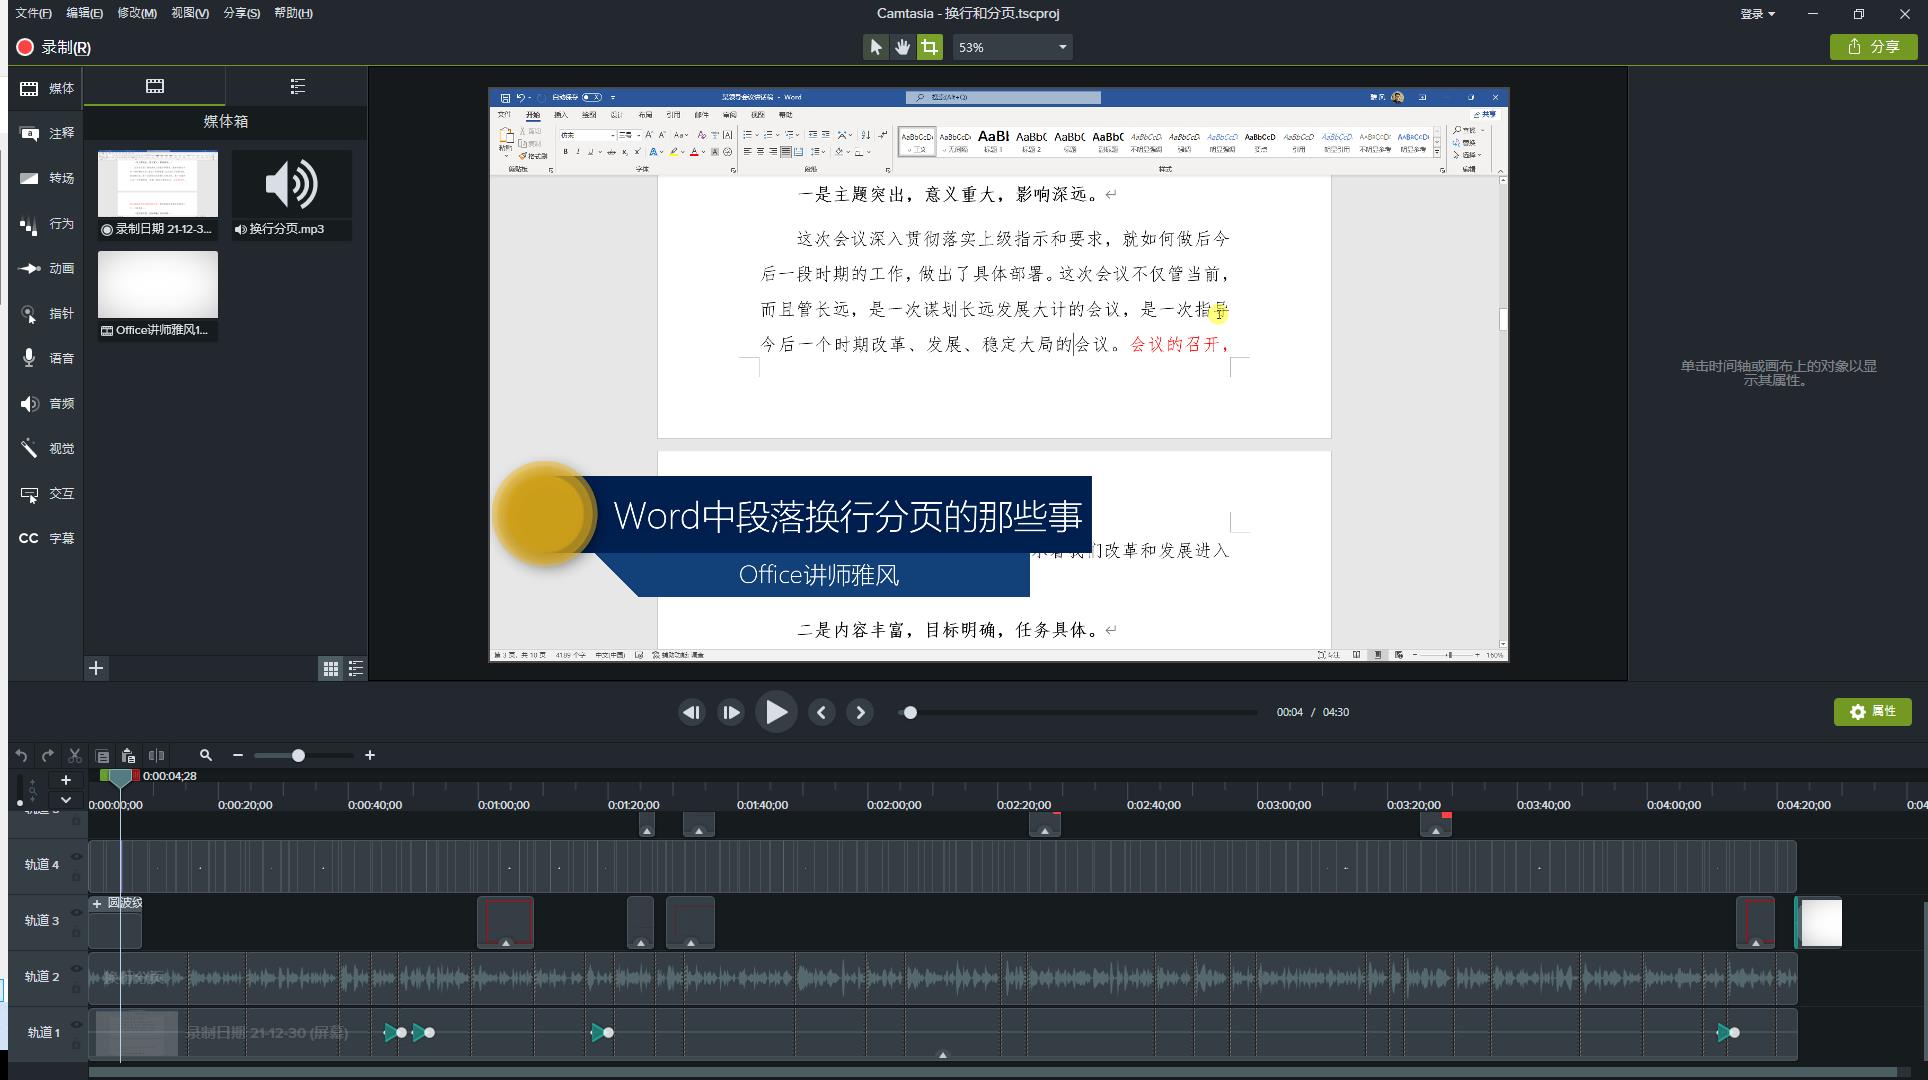This screenshot has height=1080, width=1928.
Task: Click the 属性 properties button
Action: pos(1872,711)
